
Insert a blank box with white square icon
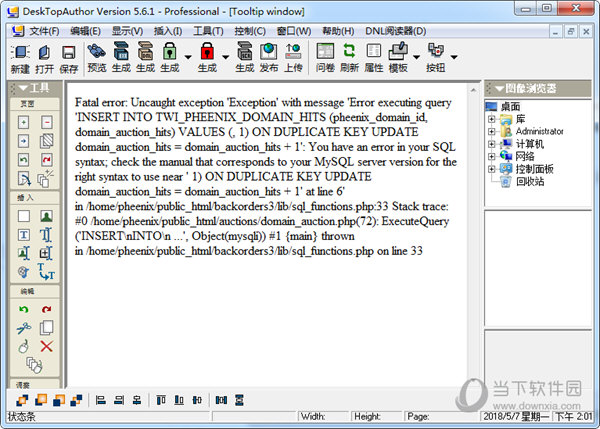(x=24, y=216)
